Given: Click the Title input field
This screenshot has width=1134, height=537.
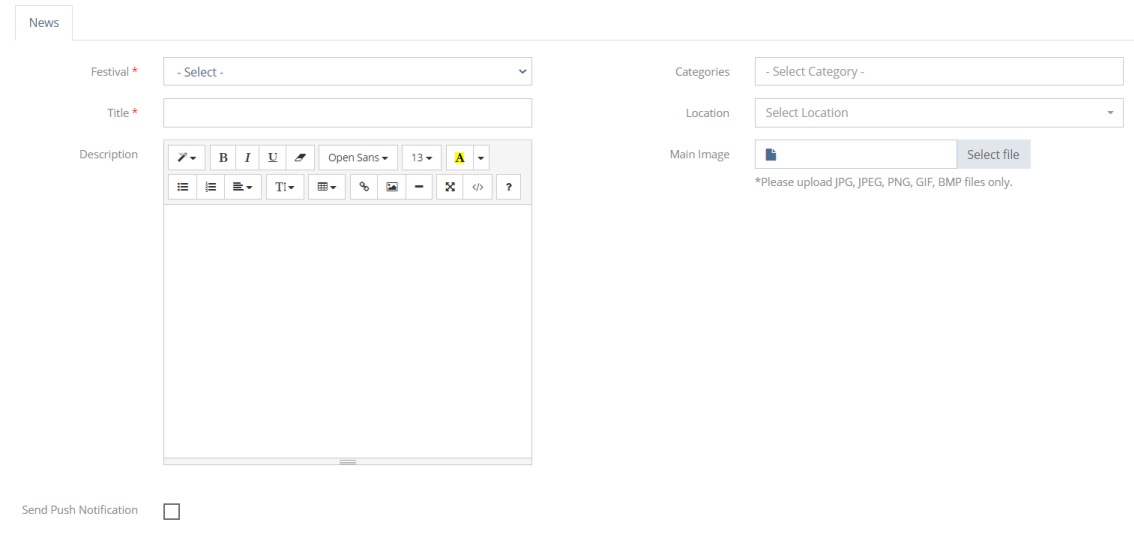Looking at the screenshot, I should (347, 113).
